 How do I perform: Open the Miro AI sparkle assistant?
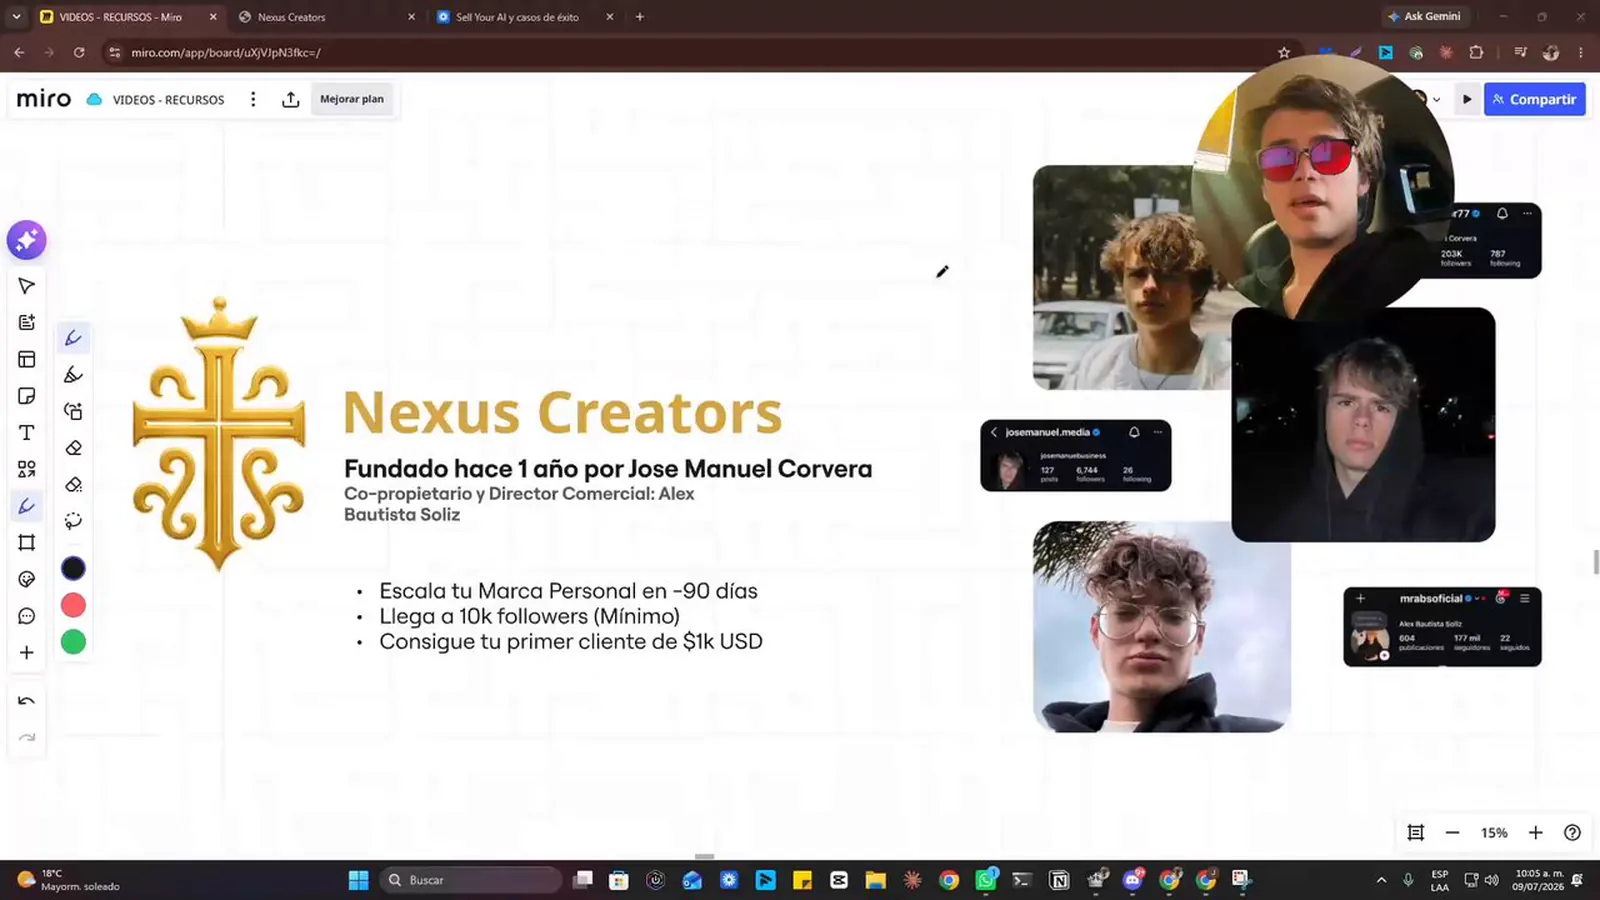(27, 240)
